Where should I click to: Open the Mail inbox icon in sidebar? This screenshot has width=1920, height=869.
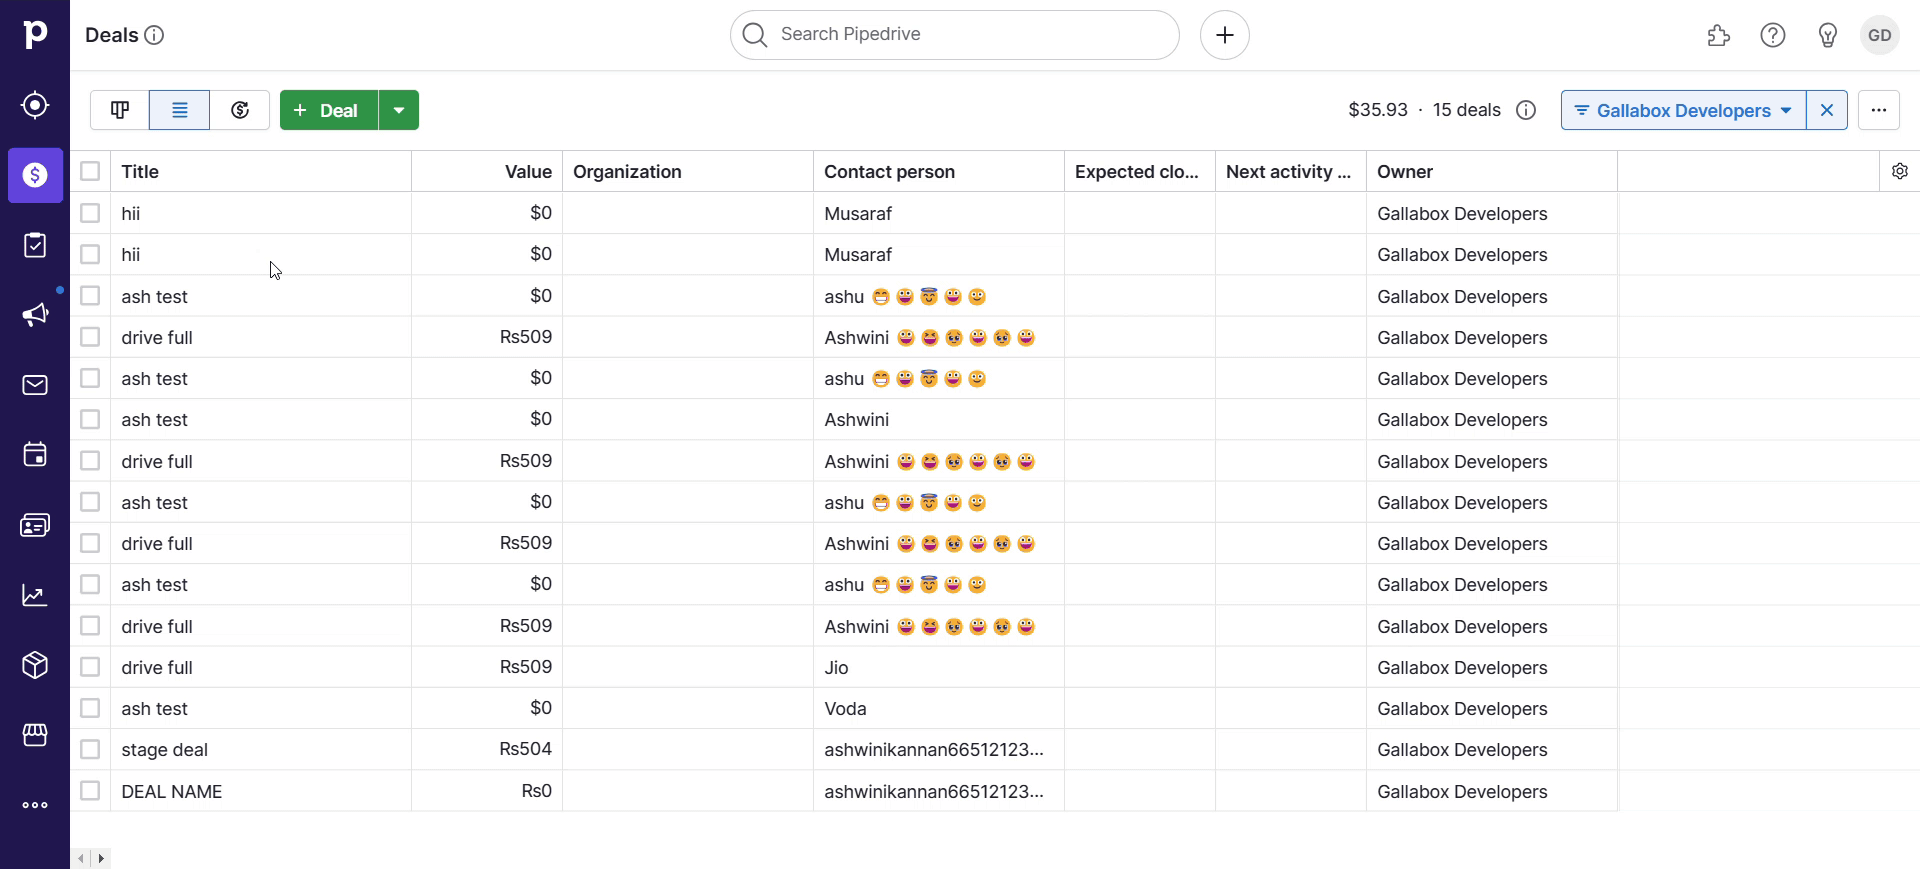(35, 385)
